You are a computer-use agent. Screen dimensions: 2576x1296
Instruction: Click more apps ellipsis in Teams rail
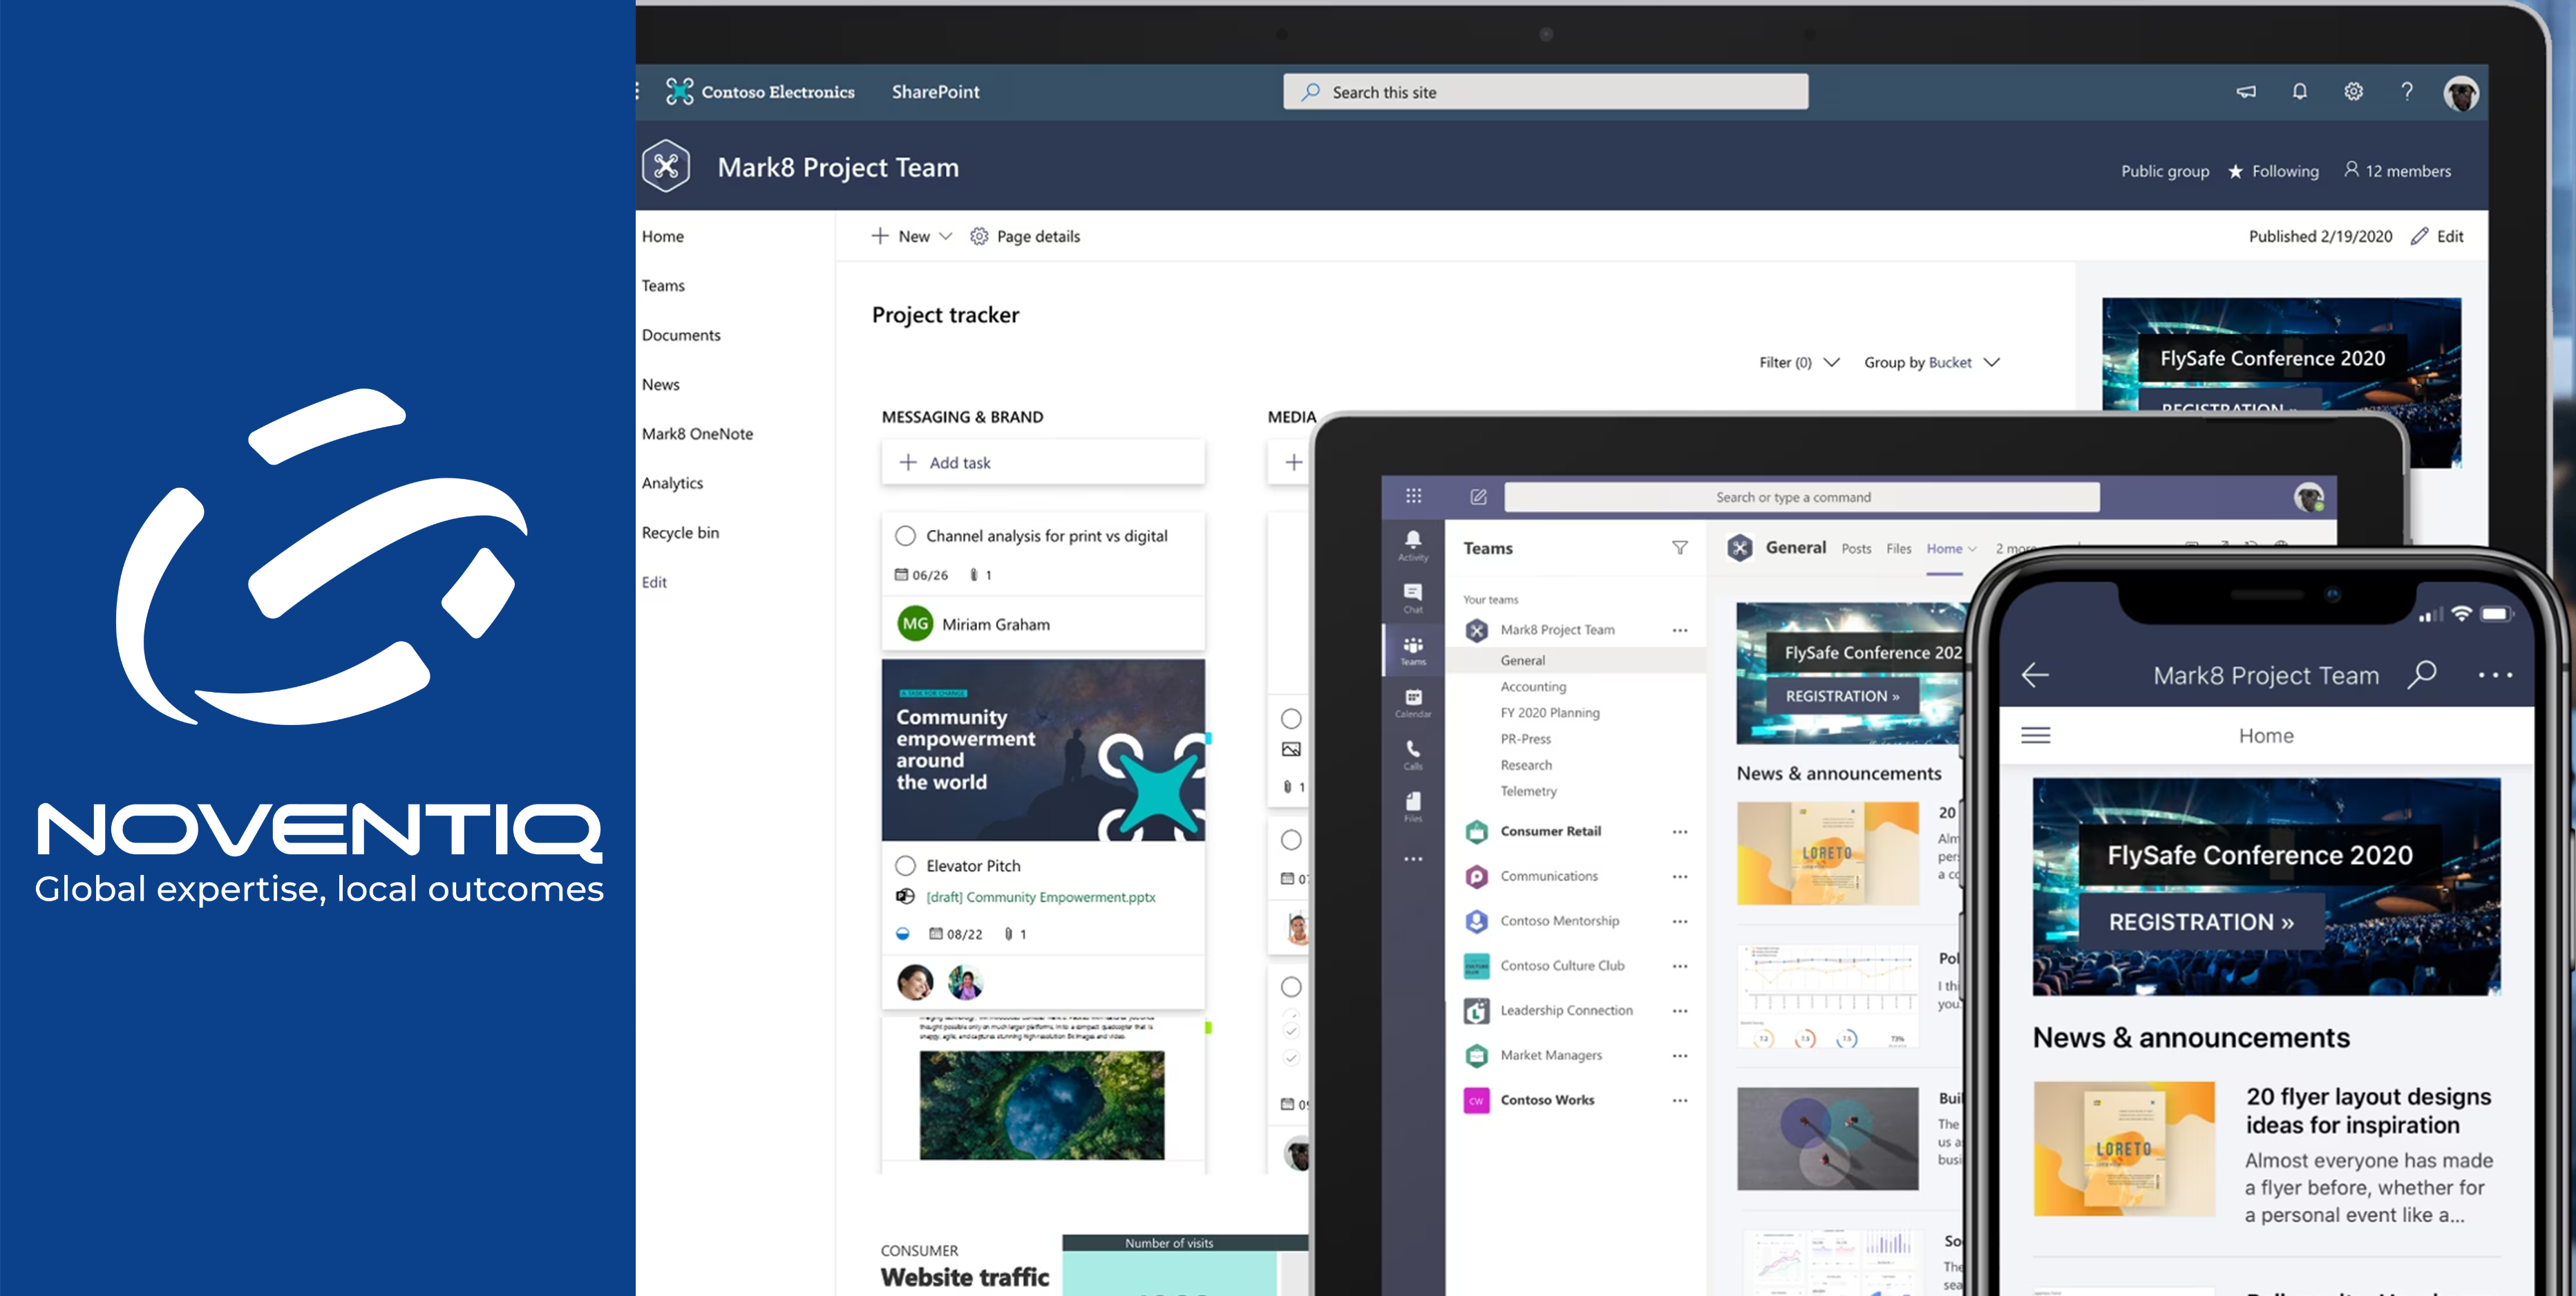(1413, 859)
